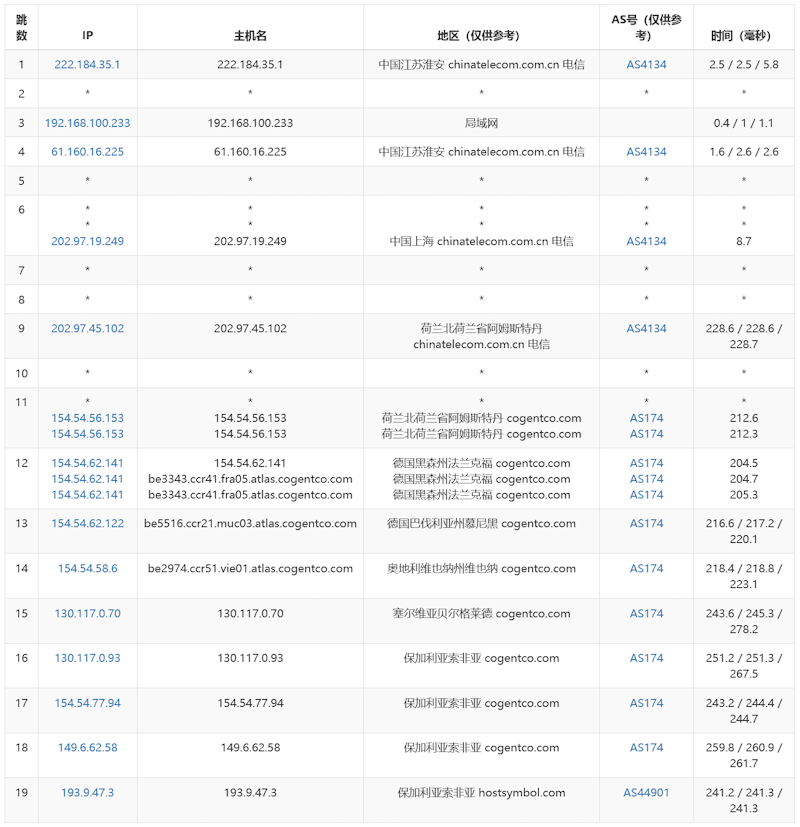
Task: Click the IP column header
Action: coord(88,35)
